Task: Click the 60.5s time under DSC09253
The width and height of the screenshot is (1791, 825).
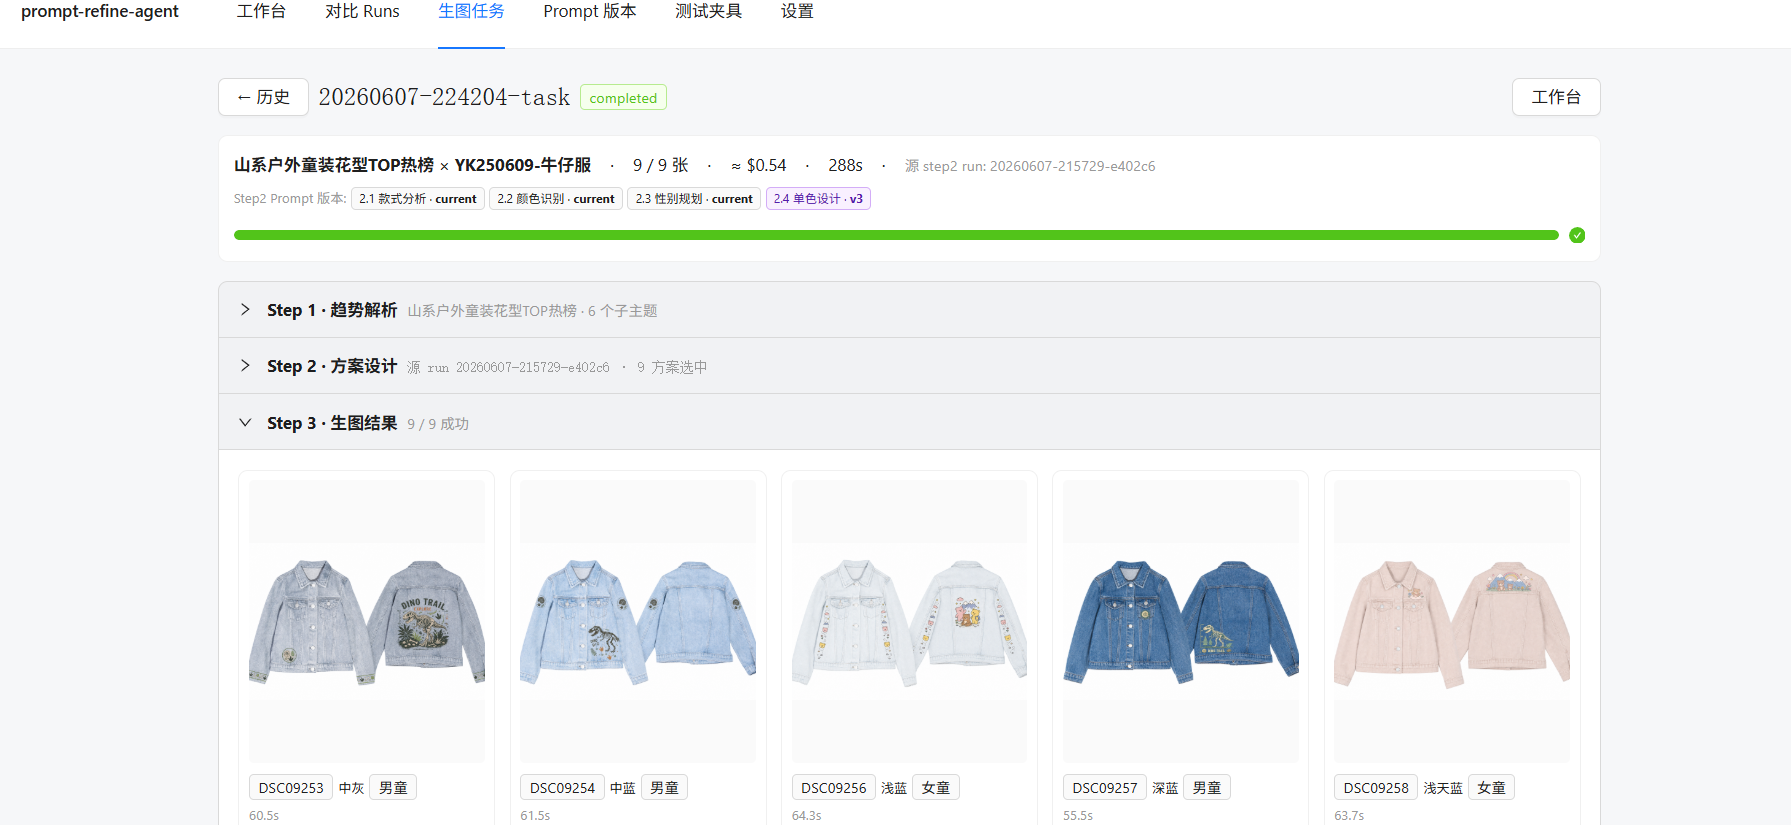Action: click(264, 816)
